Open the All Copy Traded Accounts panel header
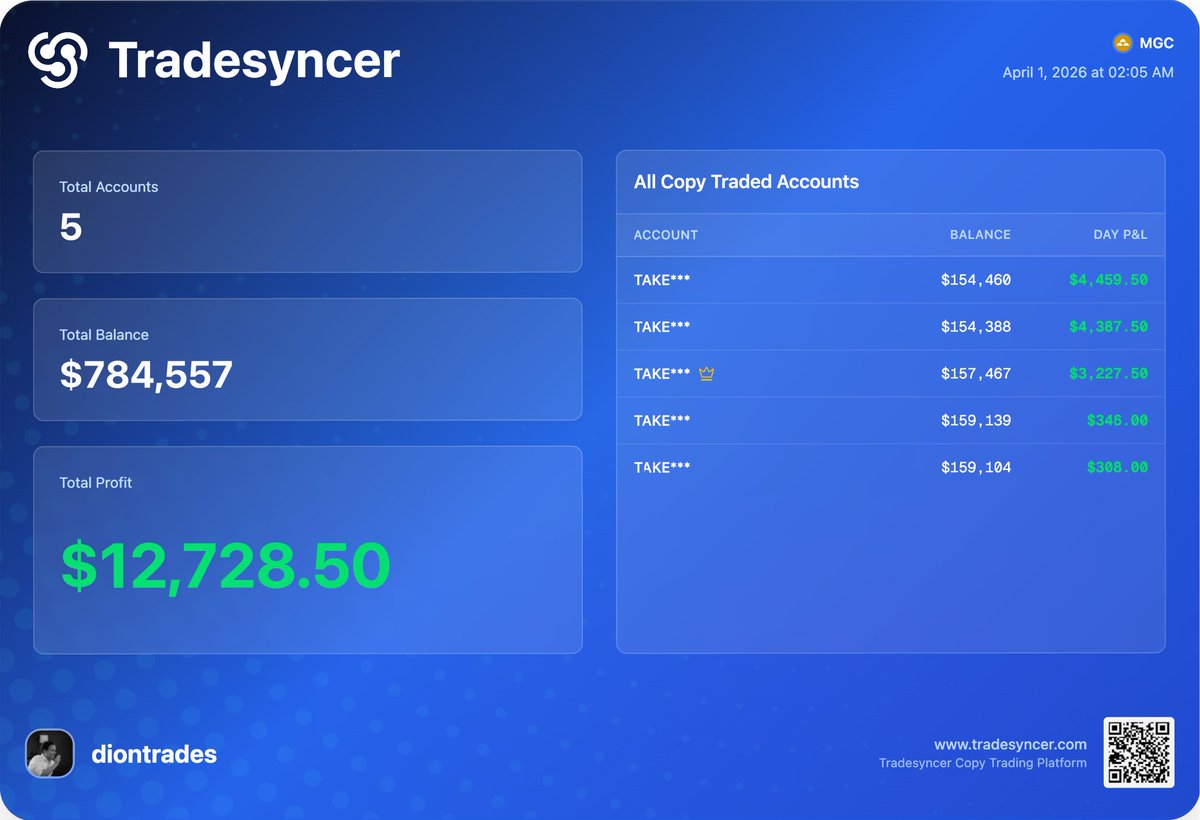 coord(745,182)
